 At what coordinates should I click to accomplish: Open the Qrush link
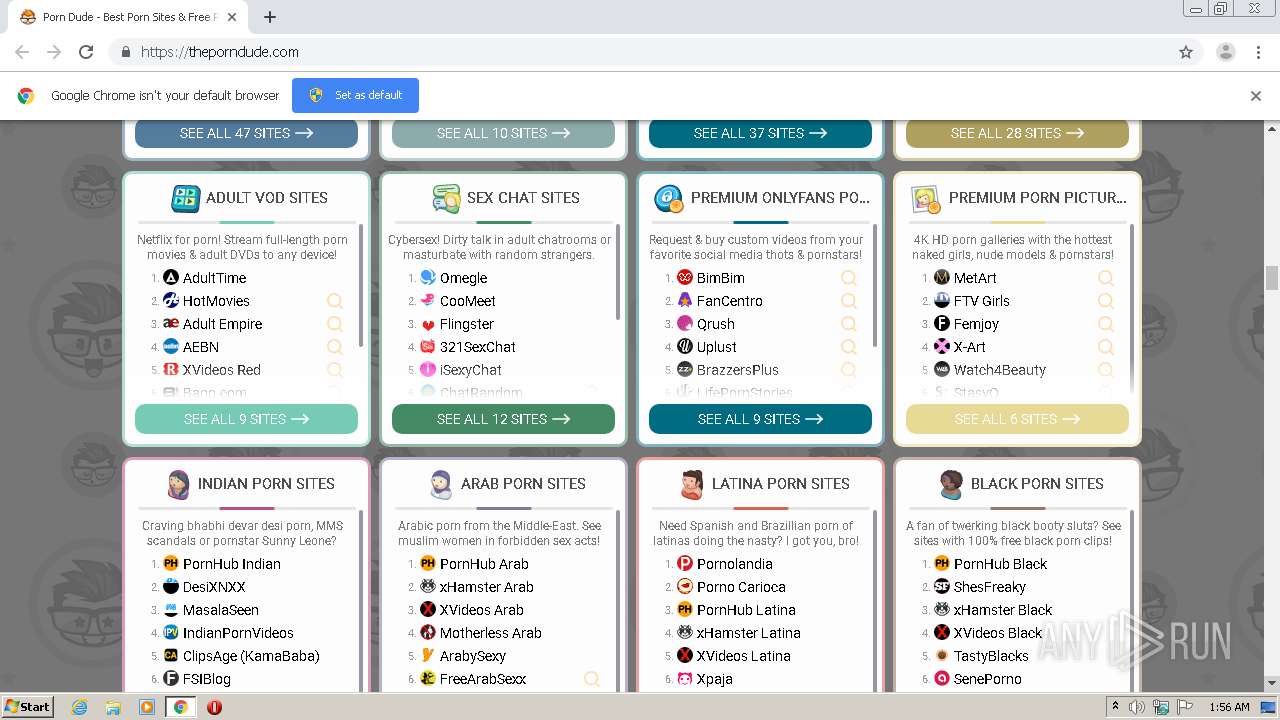(x=716, y=324)
